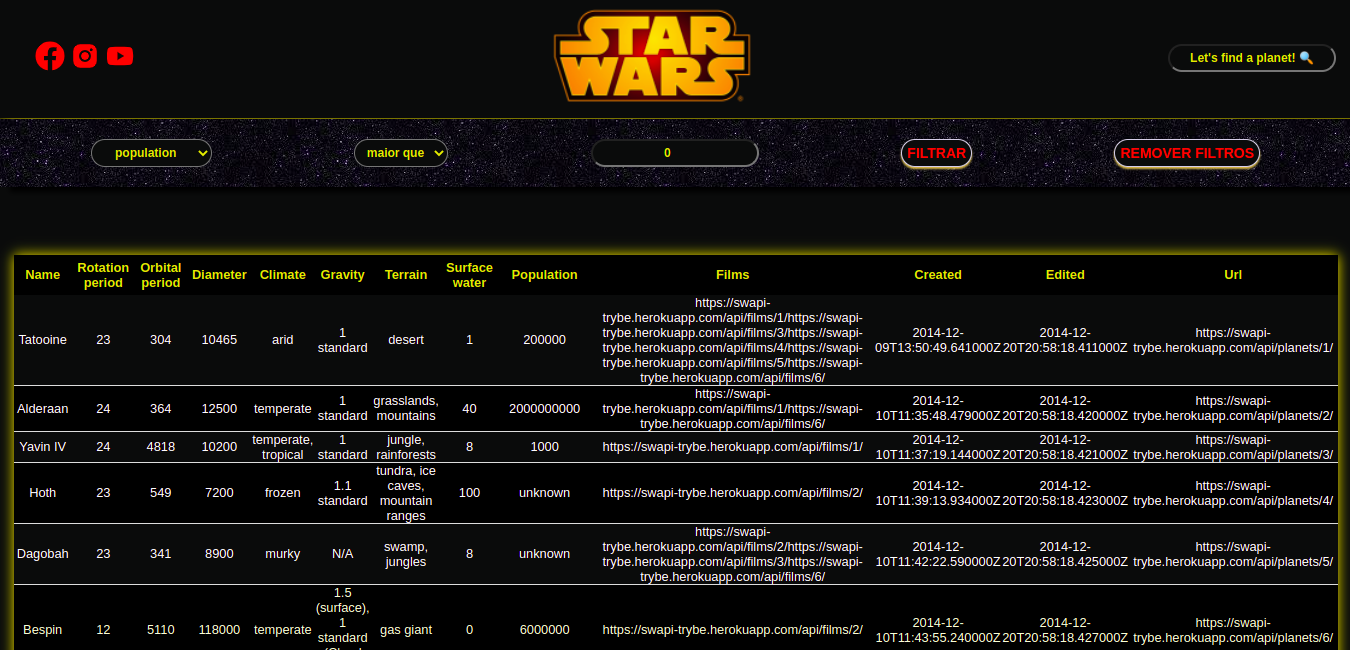Click the planets/2/ URL cell

1233,409
